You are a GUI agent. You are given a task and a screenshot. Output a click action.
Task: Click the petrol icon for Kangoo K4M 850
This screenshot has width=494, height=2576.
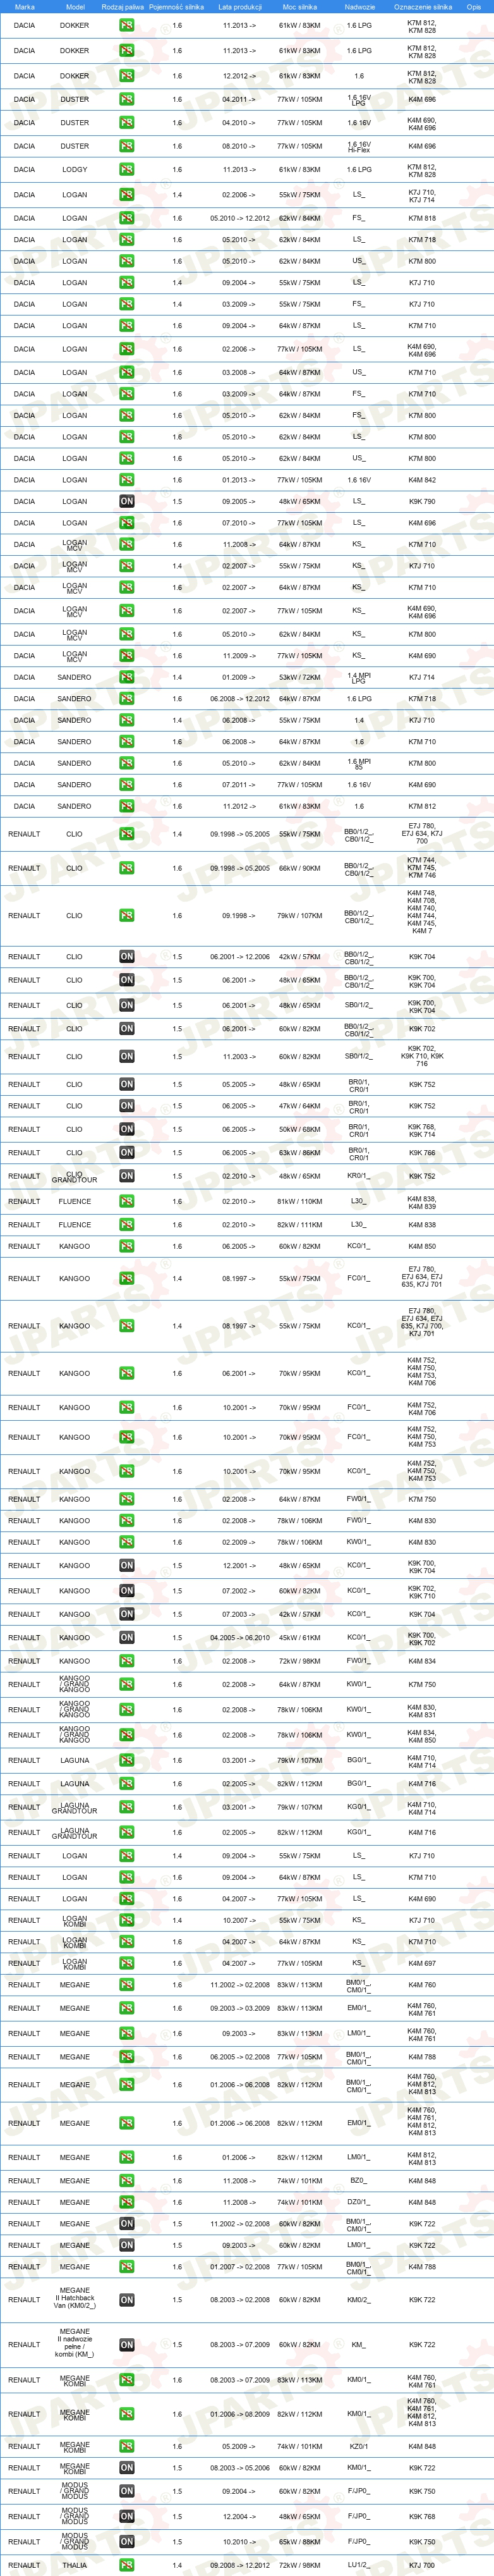[x=126, y=1246]
